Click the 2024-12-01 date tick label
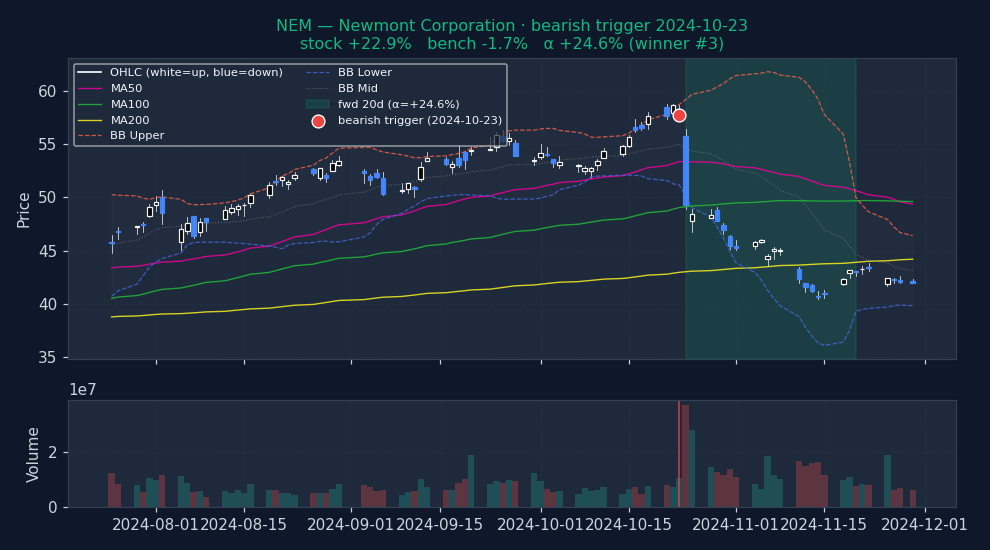Screen dimensions: 990x550 tap(925, 525)
